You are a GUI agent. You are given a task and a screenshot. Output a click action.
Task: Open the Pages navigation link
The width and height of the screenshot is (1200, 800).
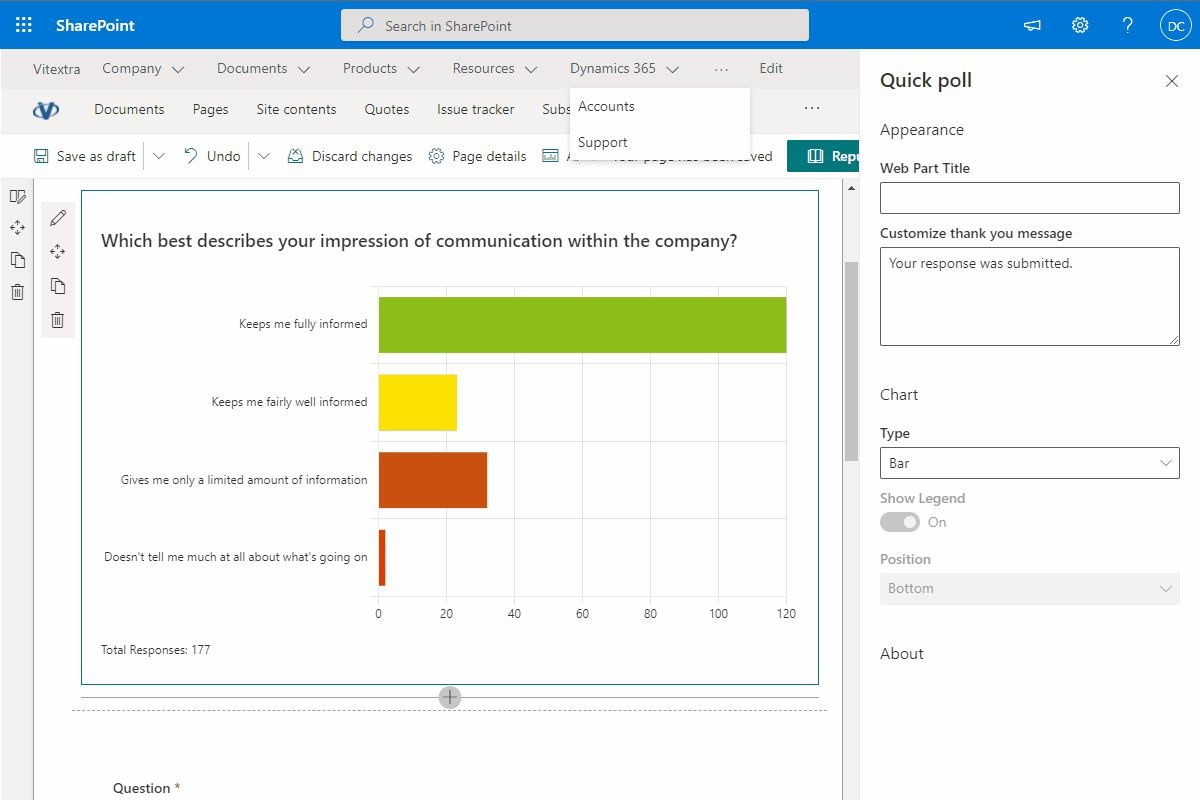point(211,109)
